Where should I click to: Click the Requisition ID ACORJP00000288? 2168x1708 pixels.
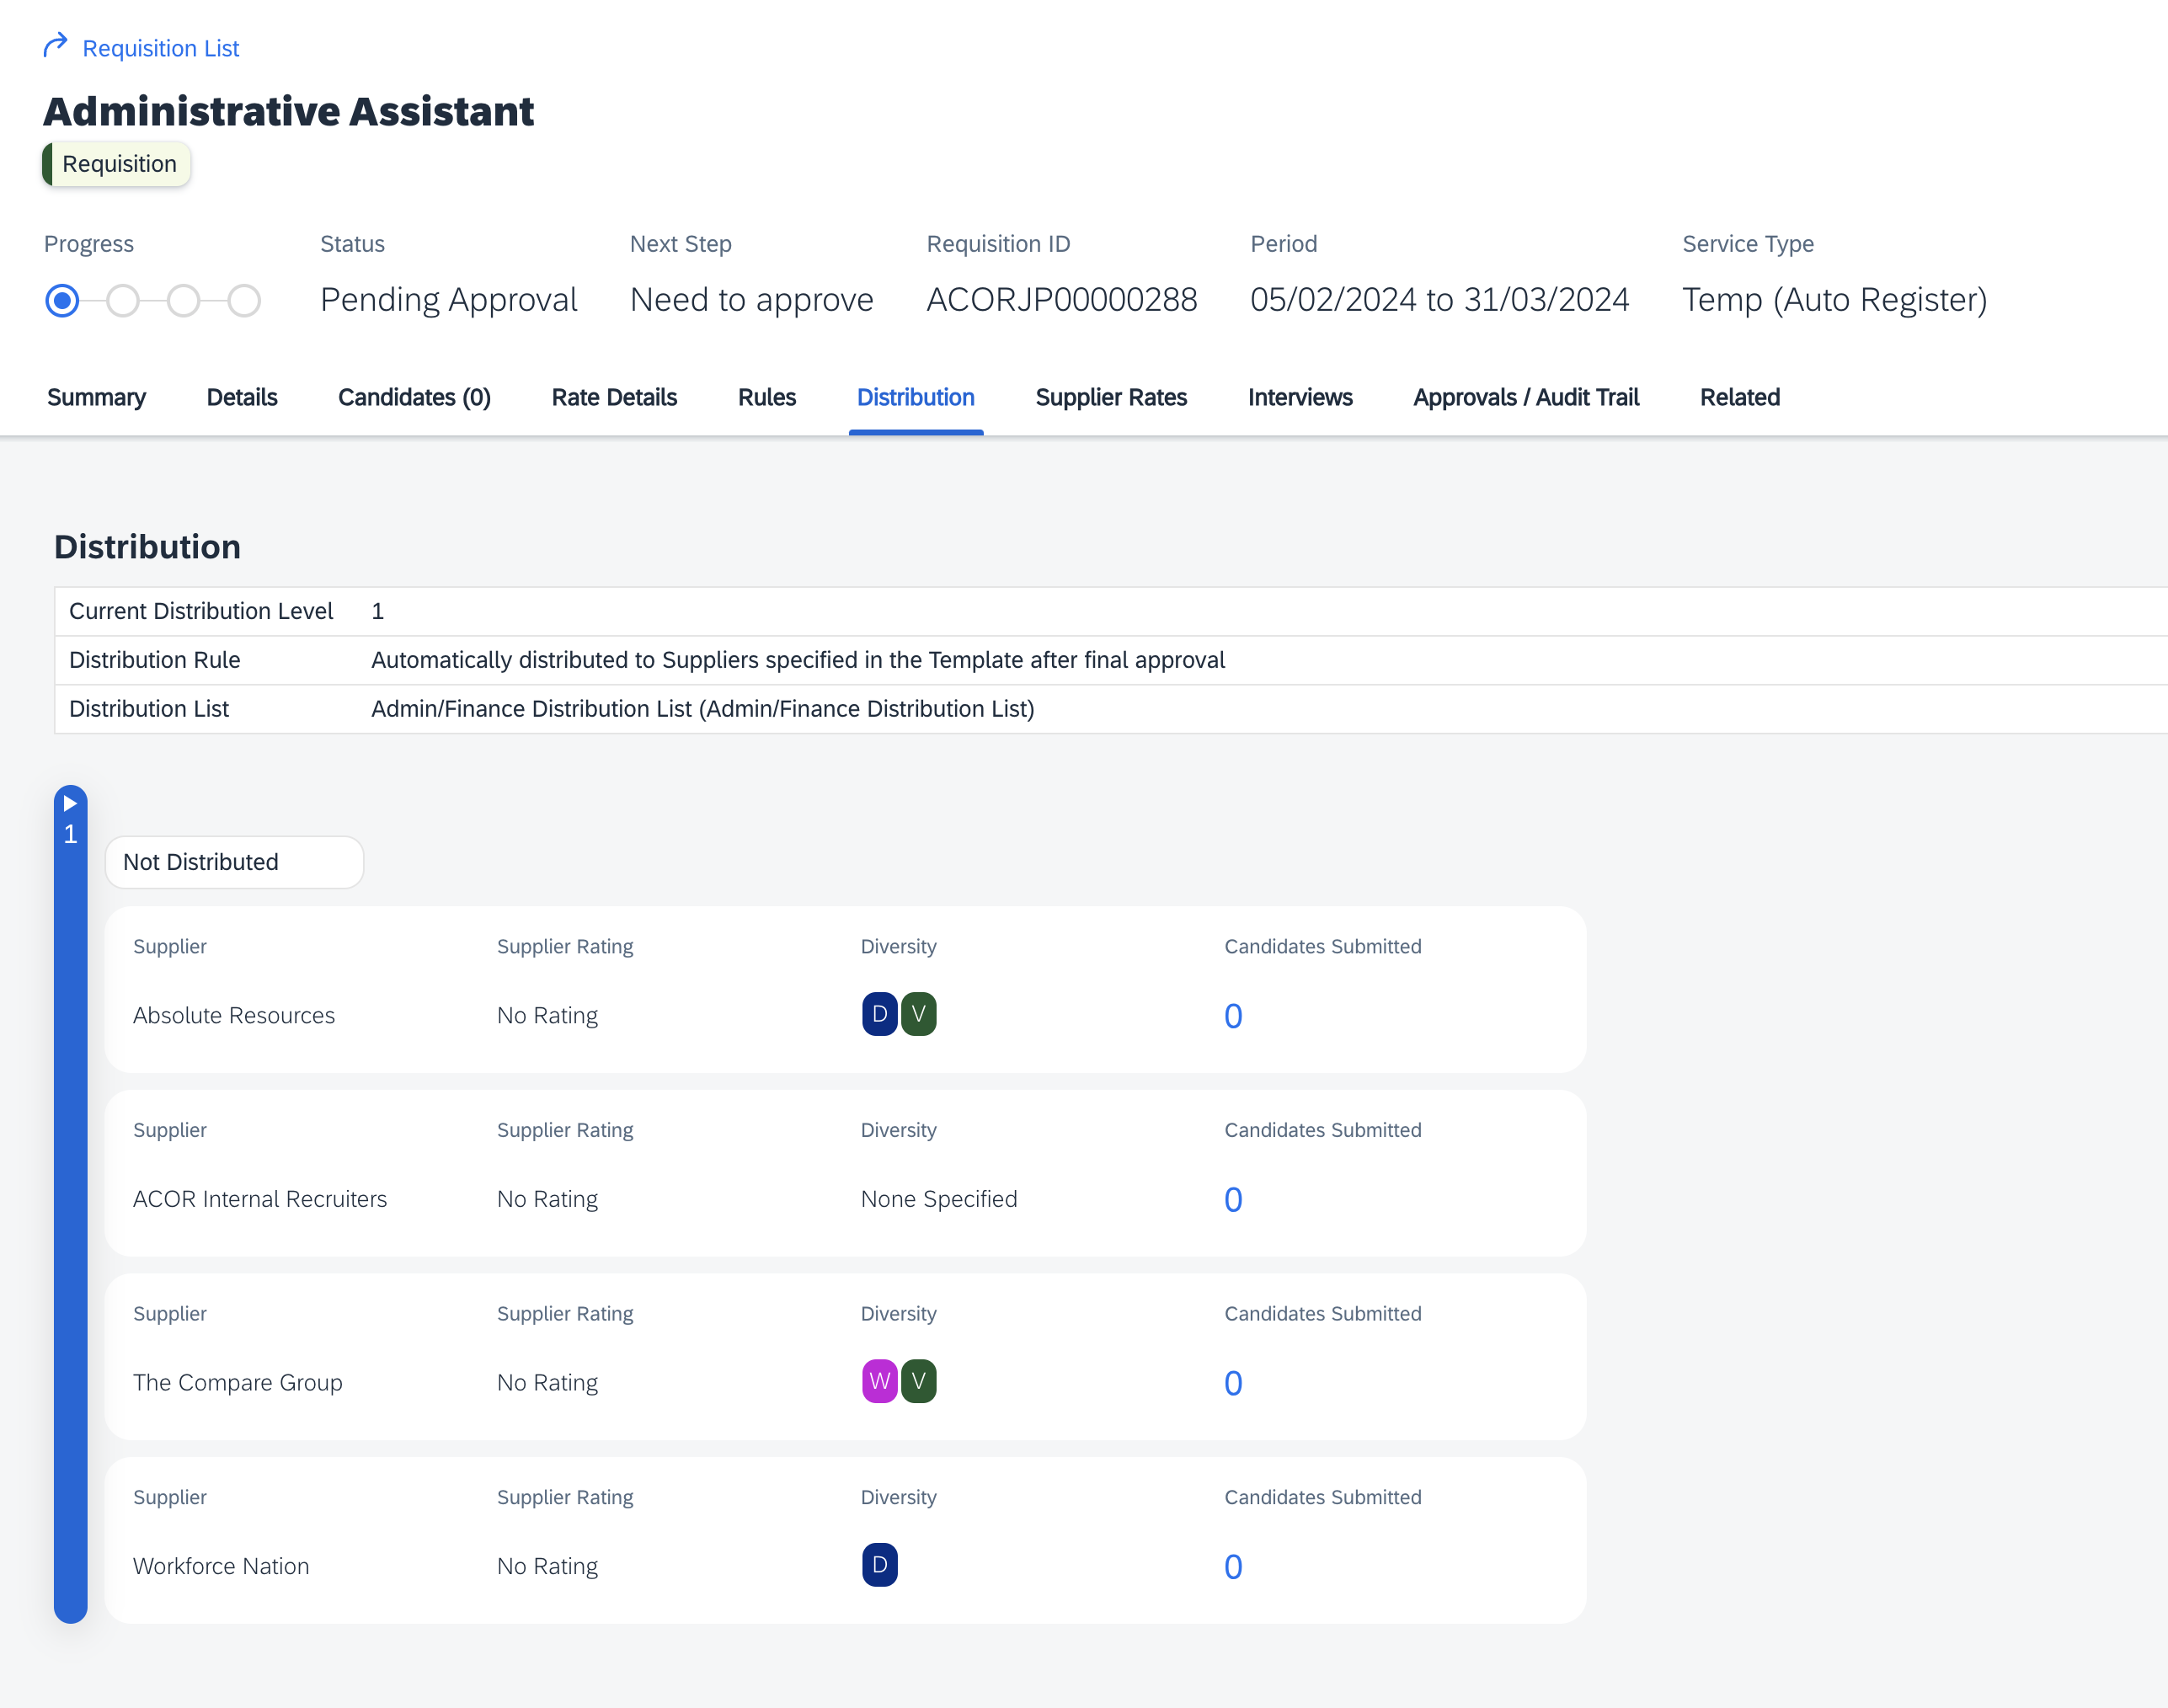click(x=1062, y=300)
